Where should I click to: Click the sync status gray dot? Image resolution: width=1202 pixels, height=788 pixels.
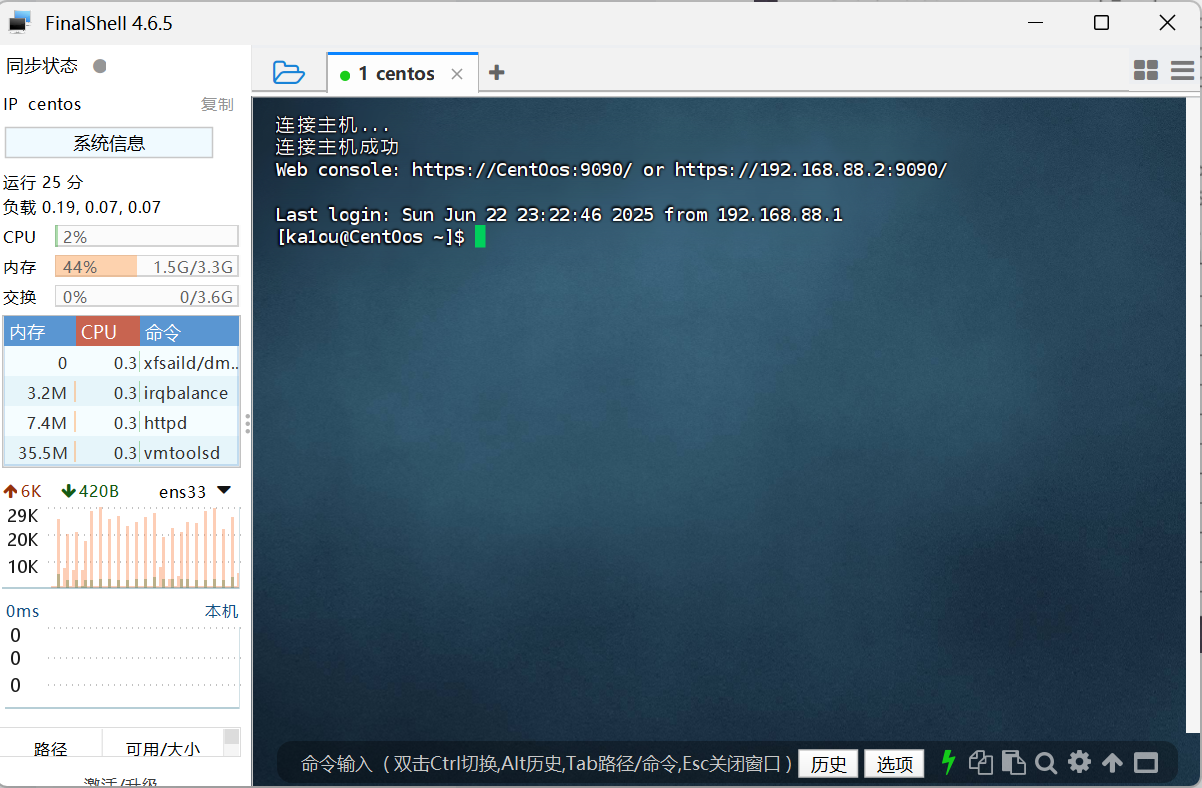coord(99,66)
